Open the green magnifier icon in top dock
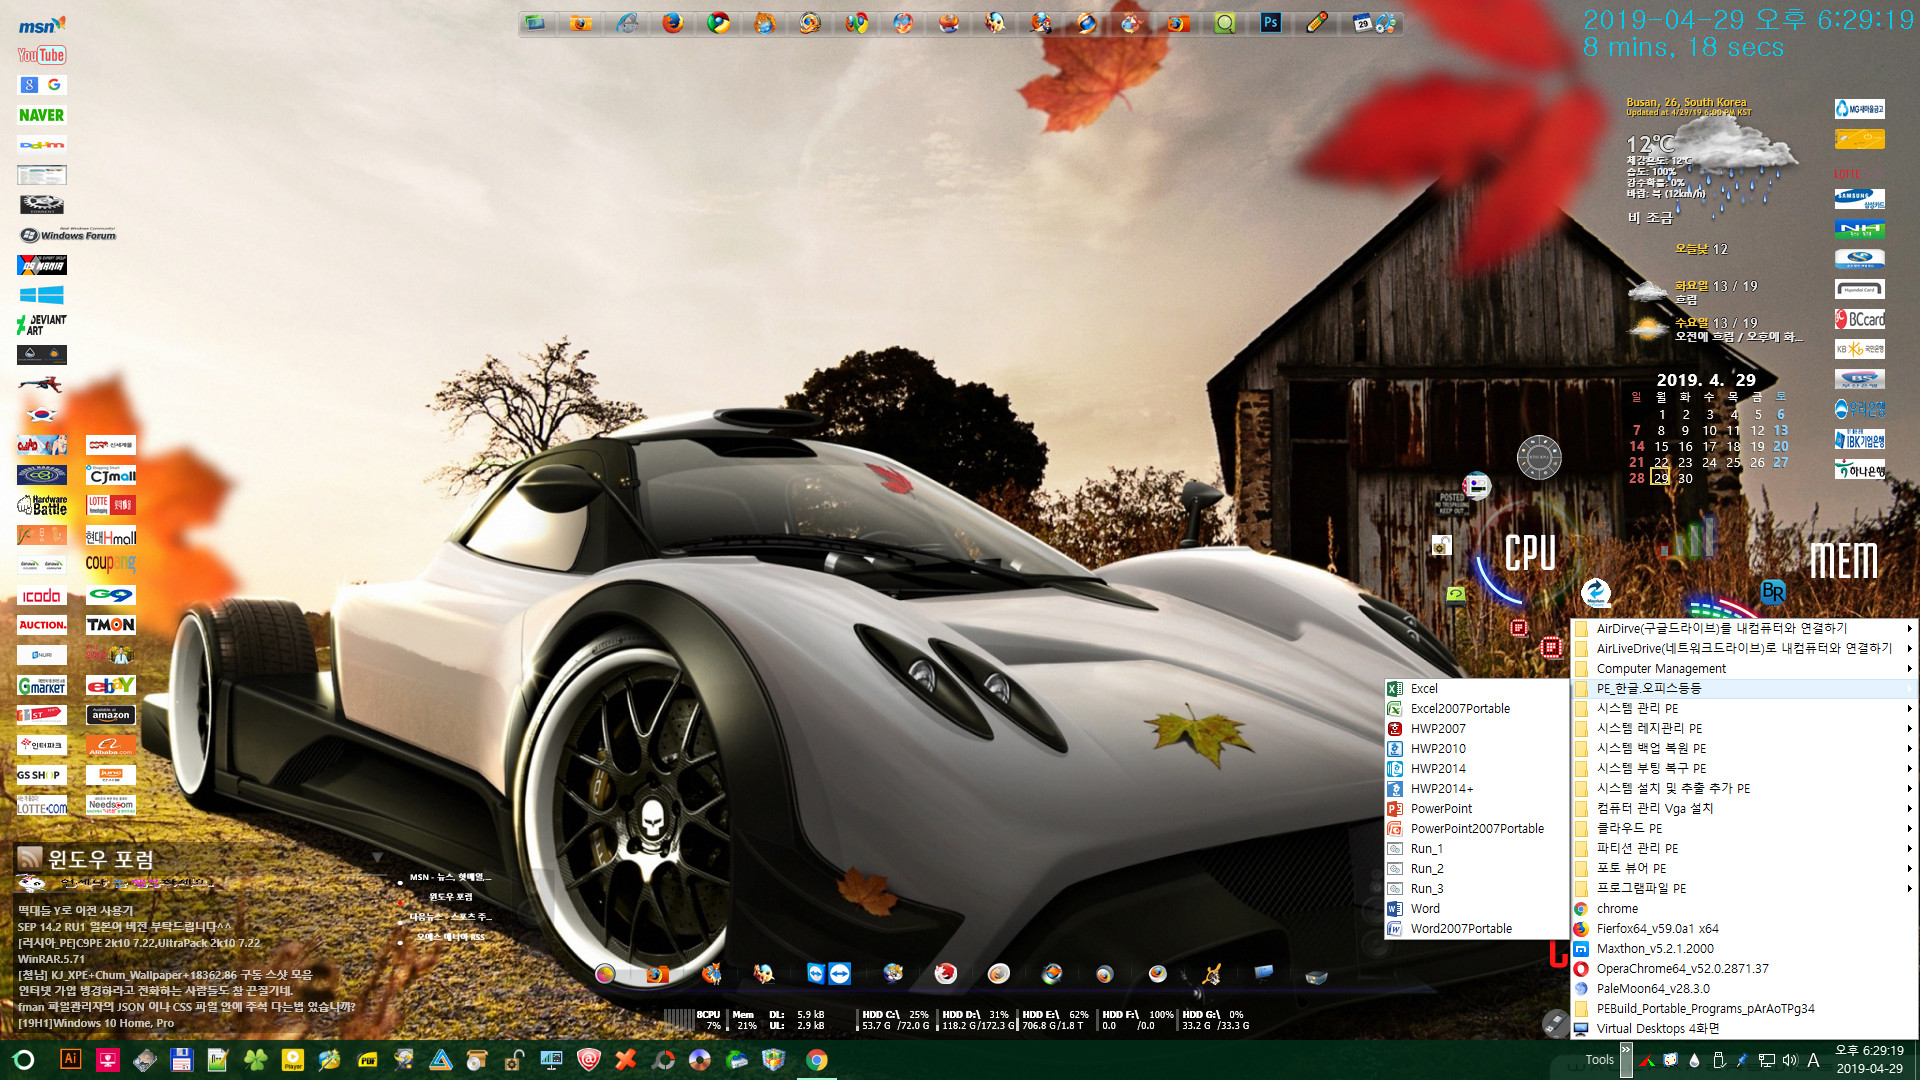Image resolution: width=1920 pixels, height=1080 pixels. [x=1224, y=22]
